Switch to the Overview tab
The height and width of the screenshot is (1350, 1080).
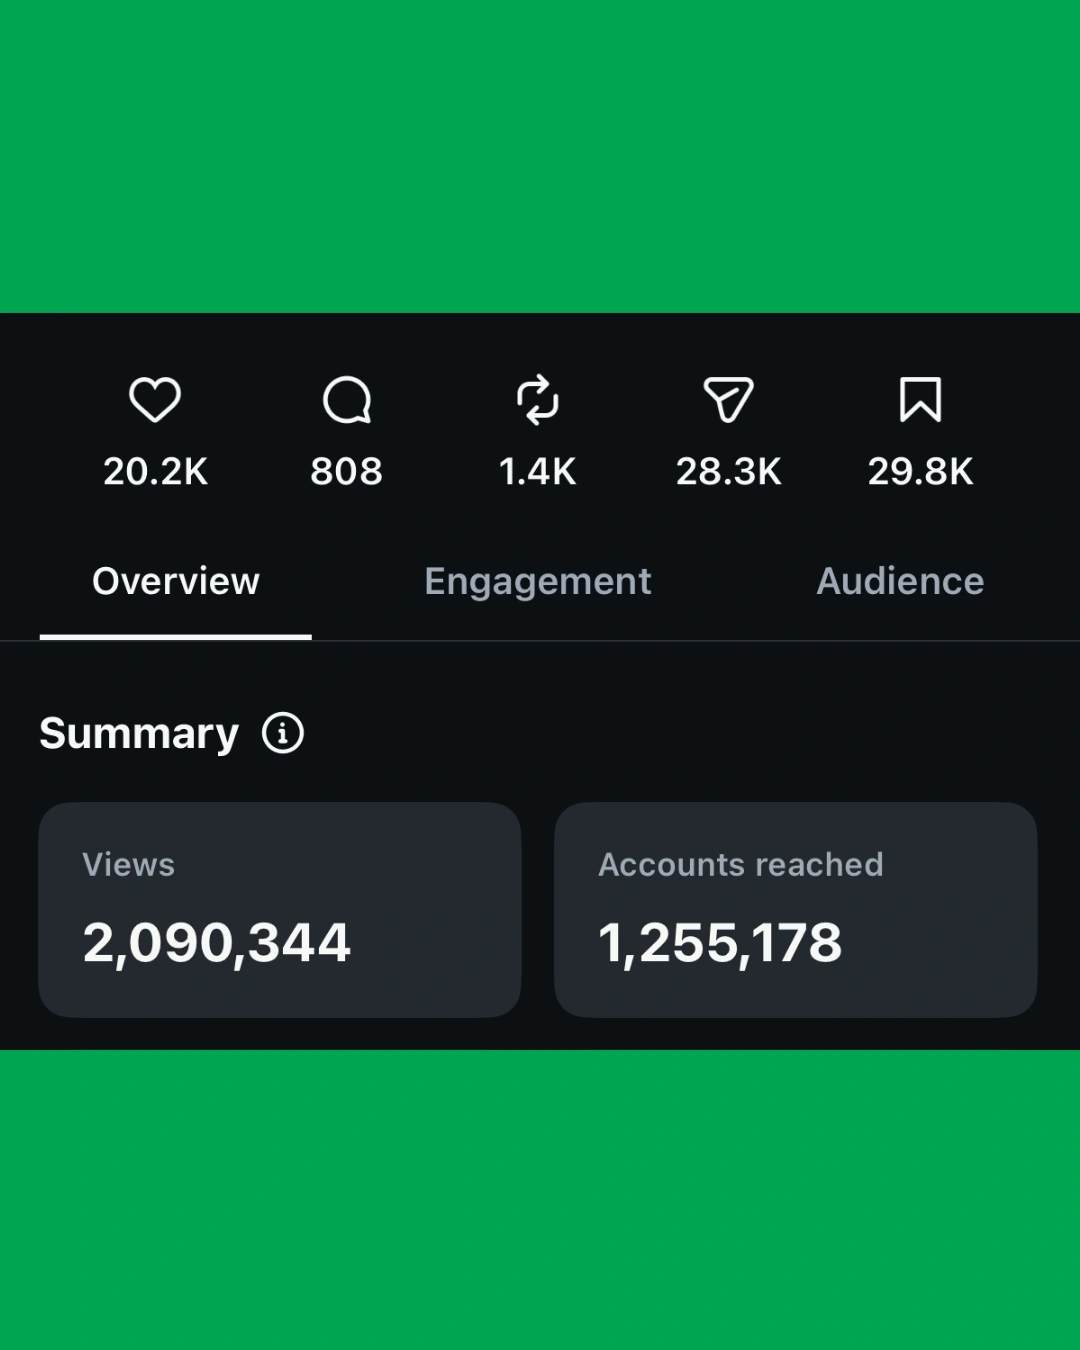tap(176, 581)
